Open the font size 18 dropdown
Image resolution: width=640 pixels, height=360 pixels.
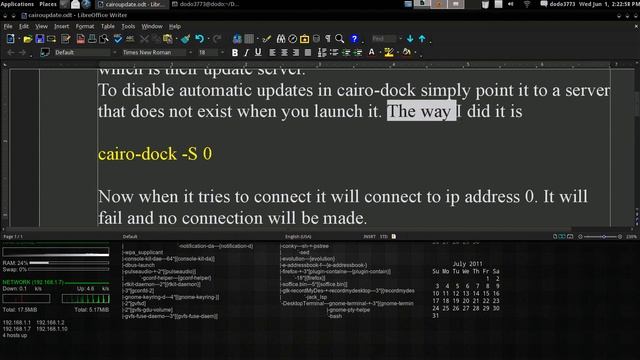[222, 52]
